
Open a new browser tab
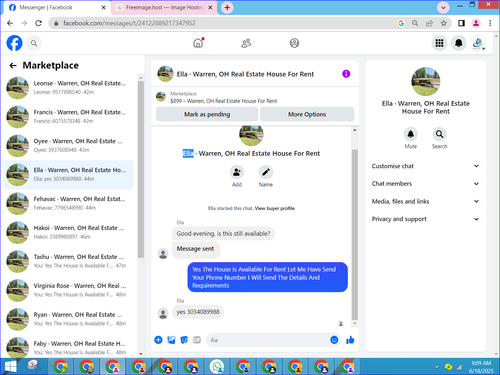[x=227, y=7]
